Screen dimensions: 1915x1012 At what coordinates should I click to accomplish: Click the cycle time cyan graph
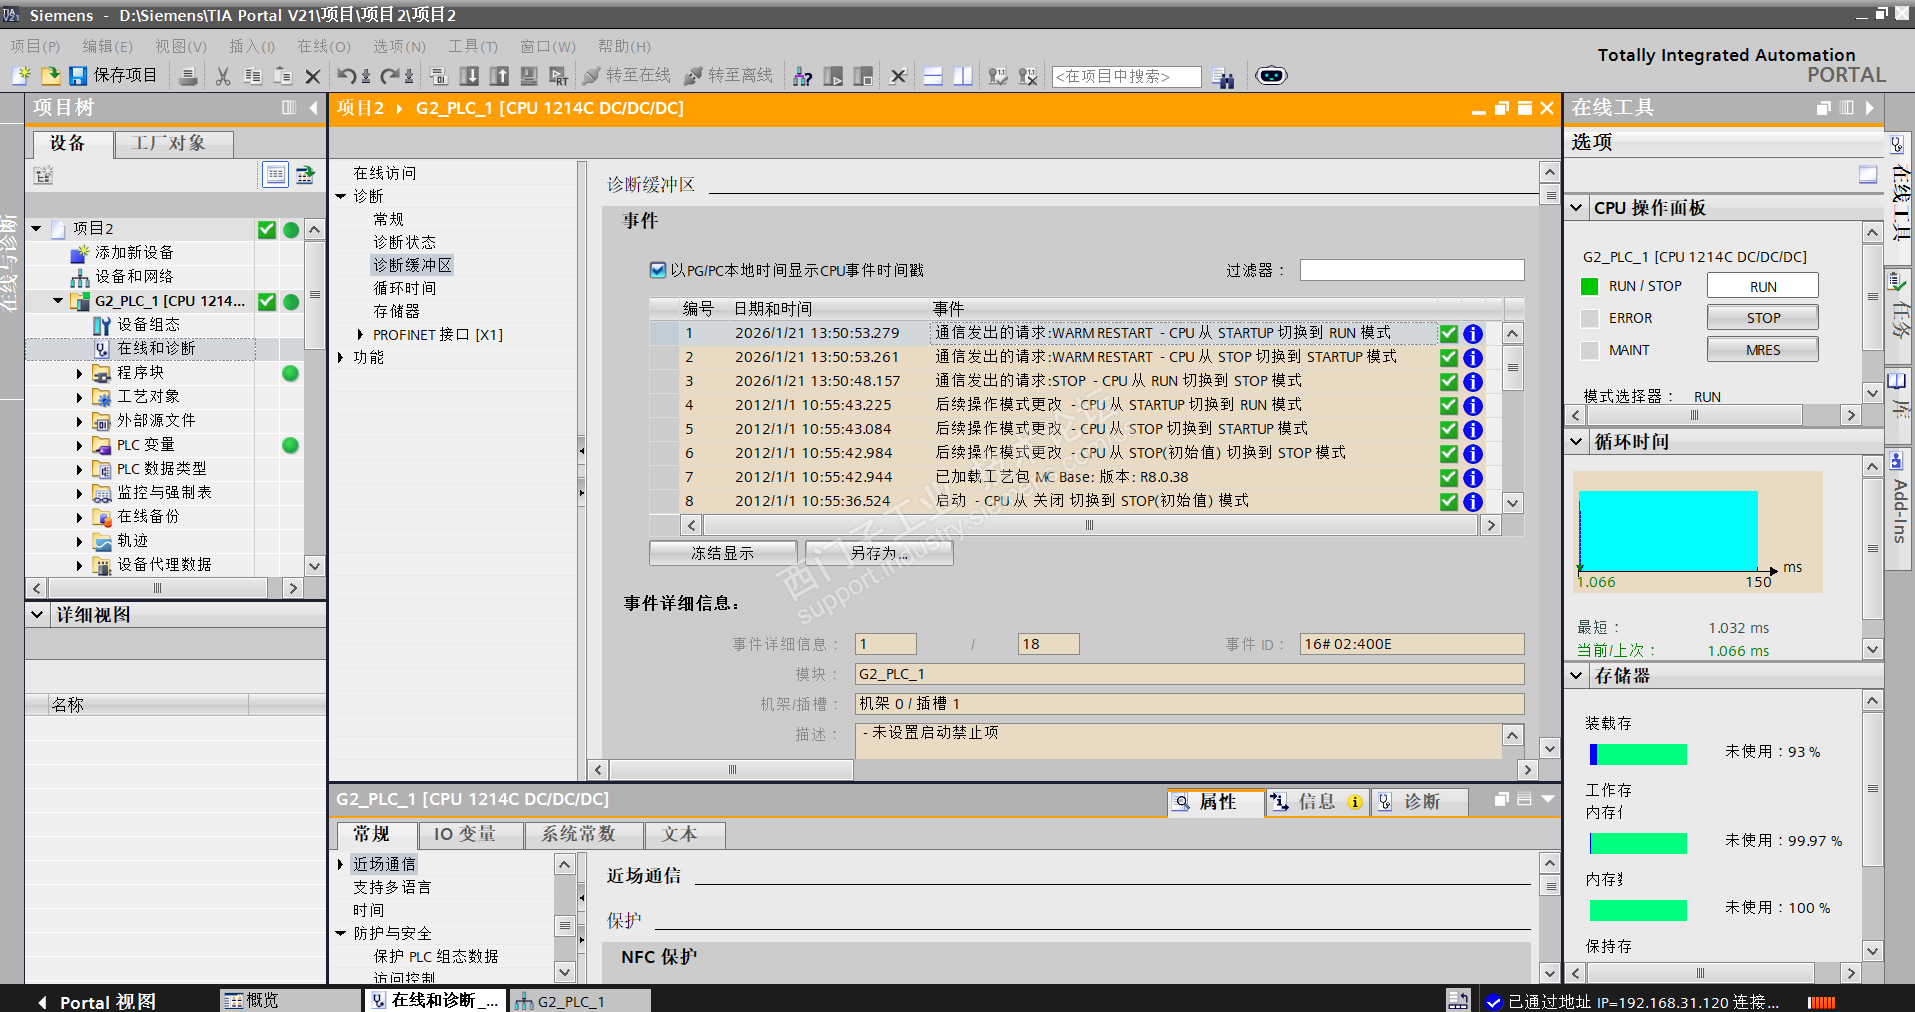pyautogui.click(x=1668, y=531)
